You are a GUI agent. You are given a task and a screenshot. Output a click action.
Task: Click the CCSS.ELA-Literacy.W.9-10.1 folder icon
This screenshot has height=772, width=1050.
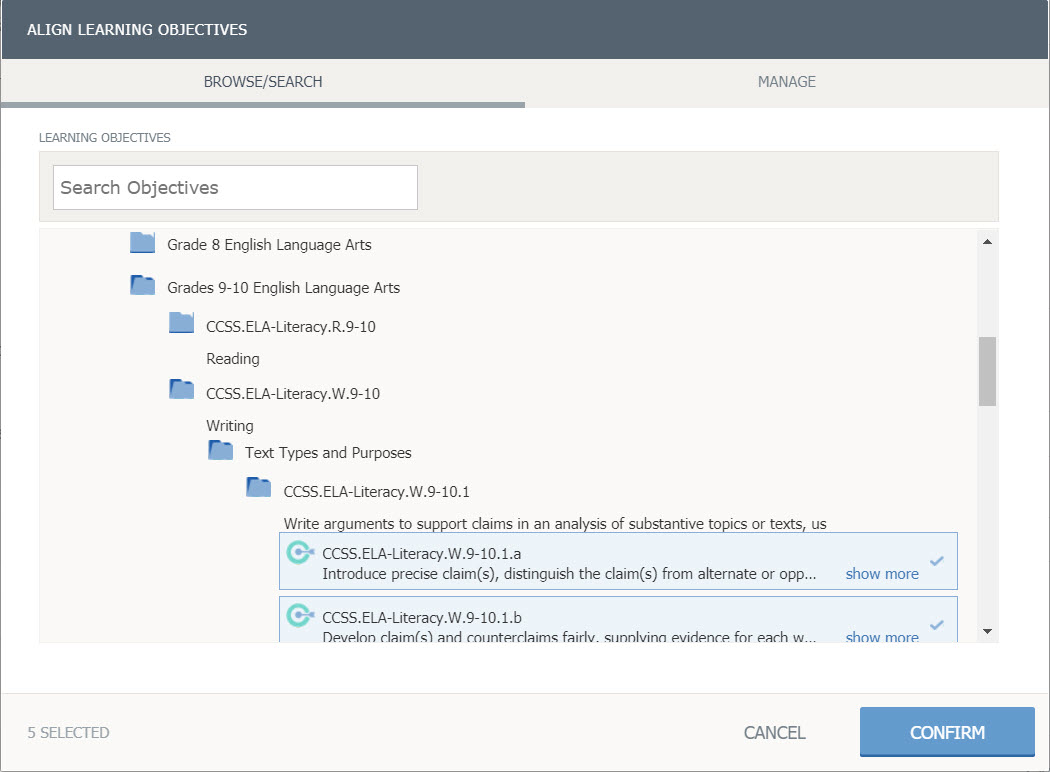click(259, 488)
